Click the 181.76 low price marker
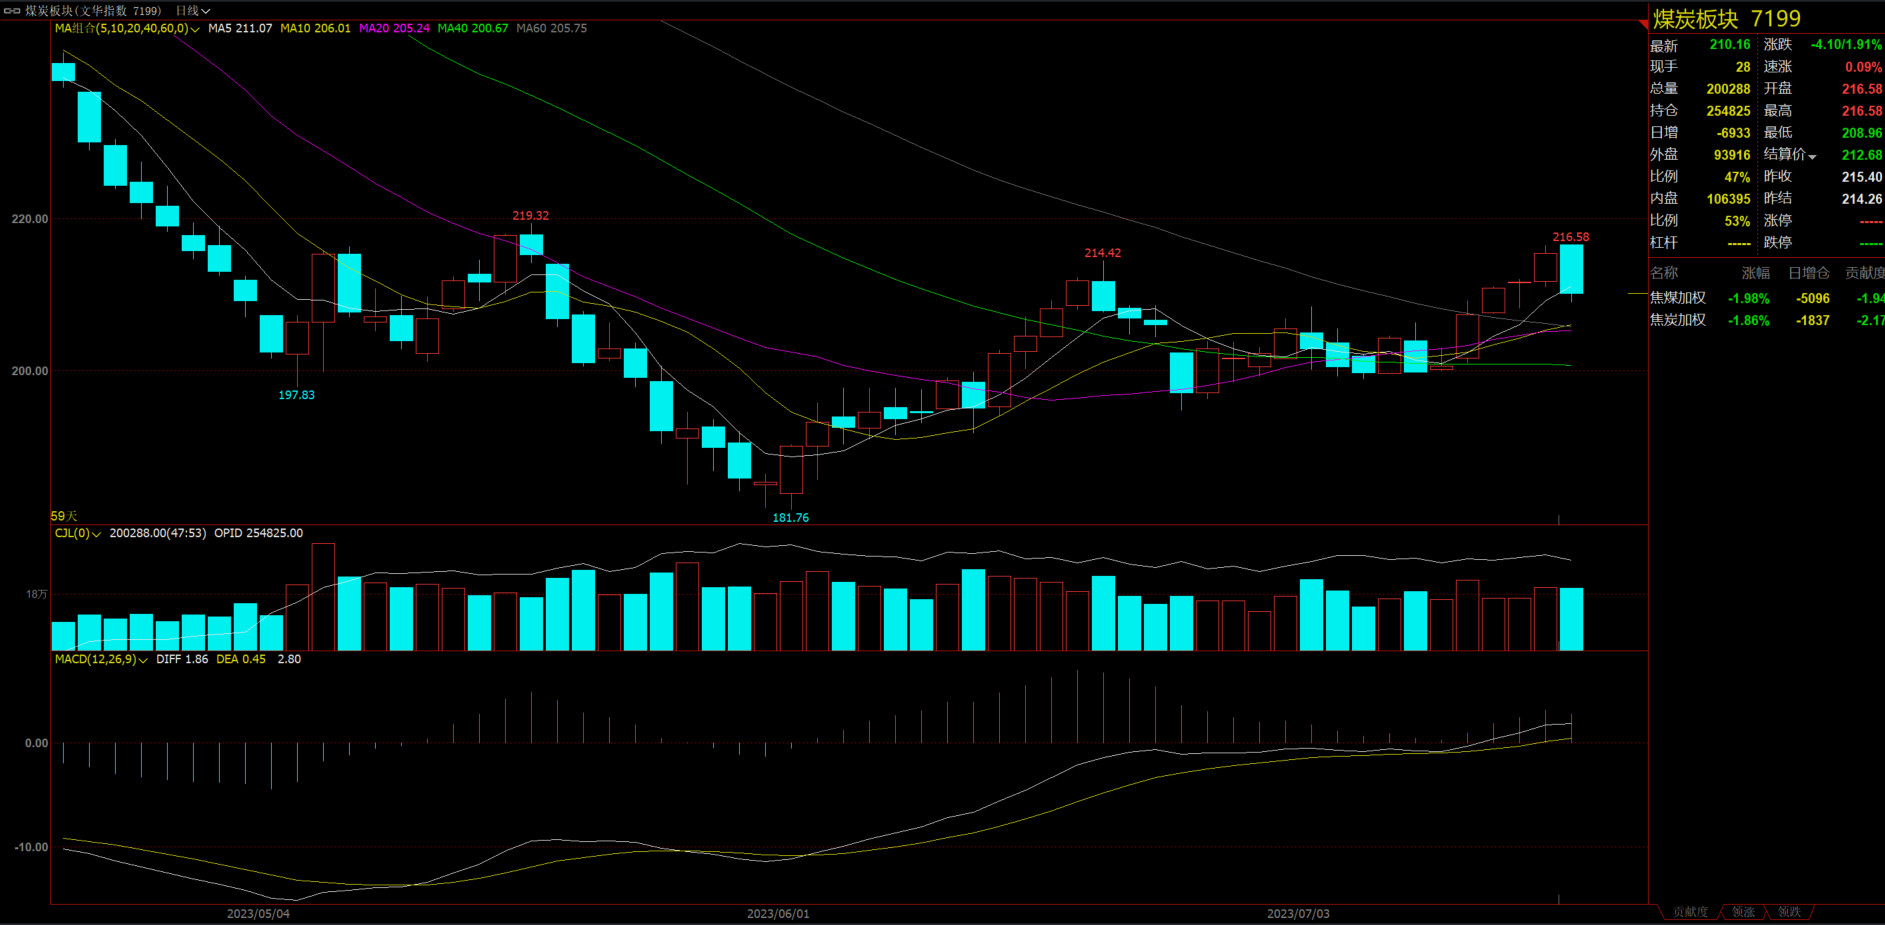The height and width of the screenshot is (925, 1885). click(790, 517)
